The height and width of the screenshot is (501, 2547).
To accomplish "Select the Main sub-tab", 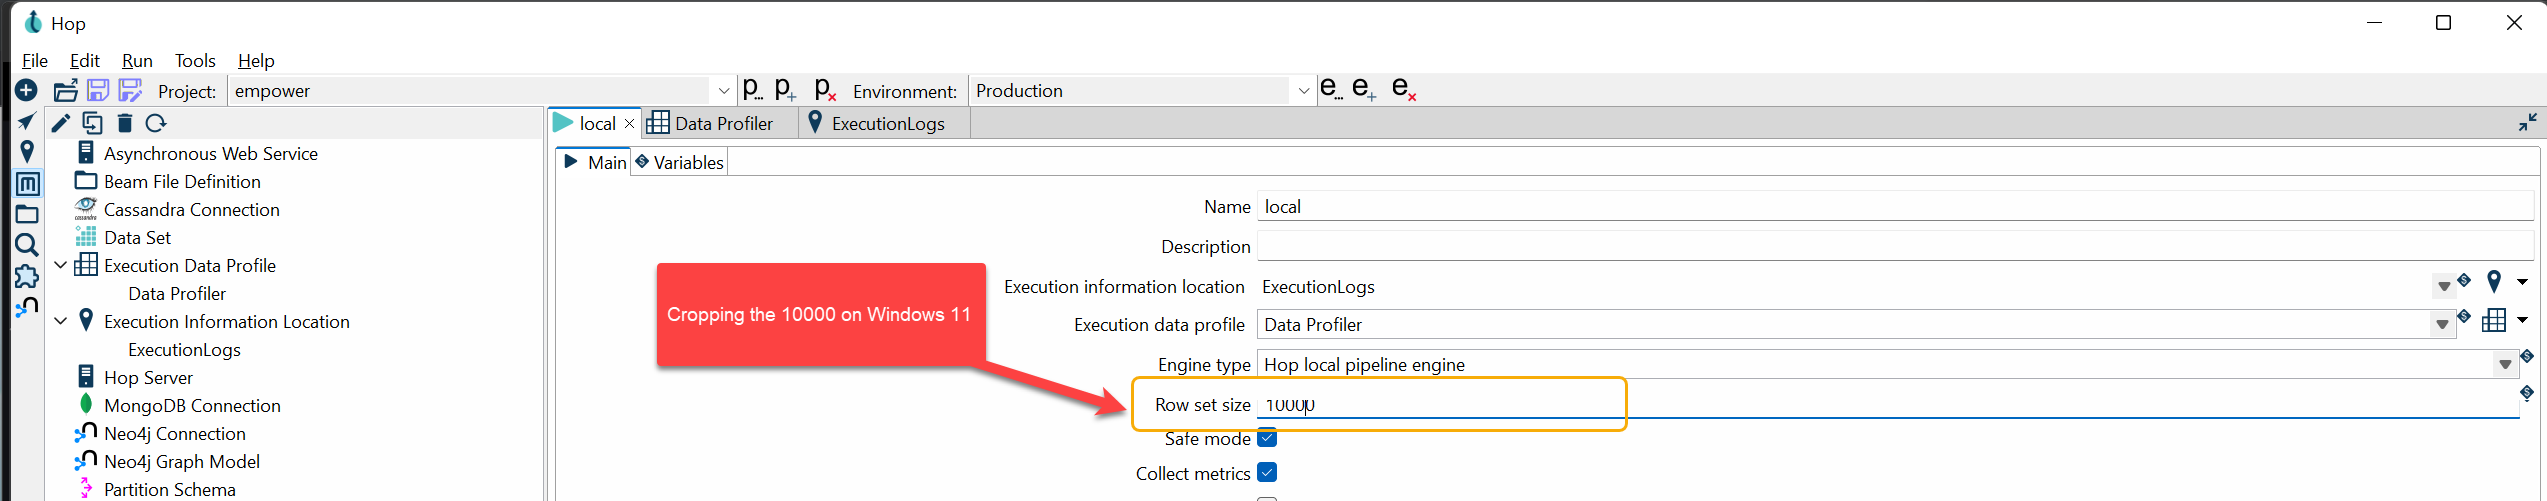I will pyautogui.click(x=595, y=163).
